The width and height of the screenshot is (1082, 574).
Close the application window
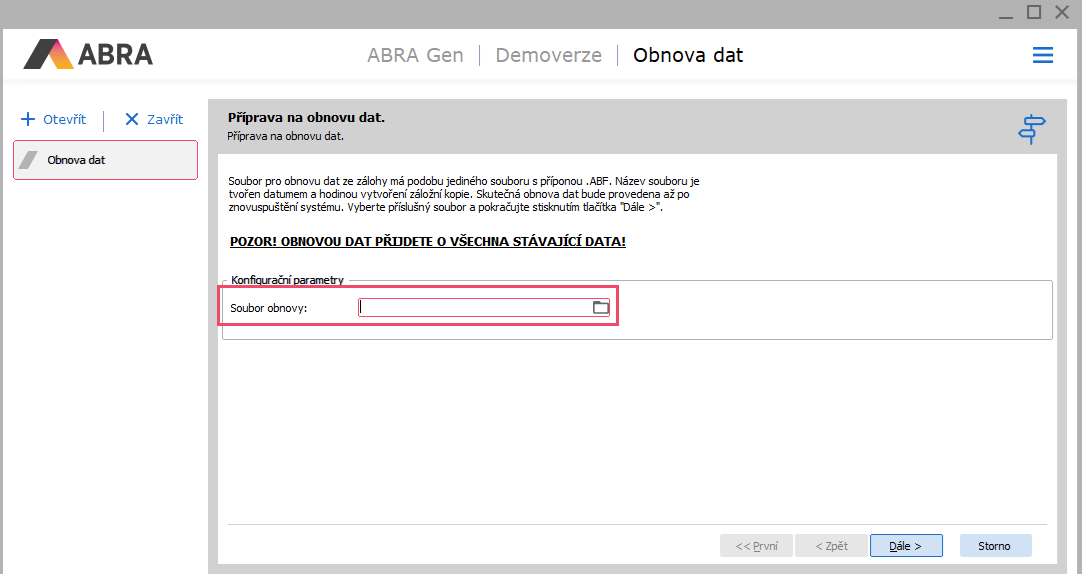coord(1062,12)
